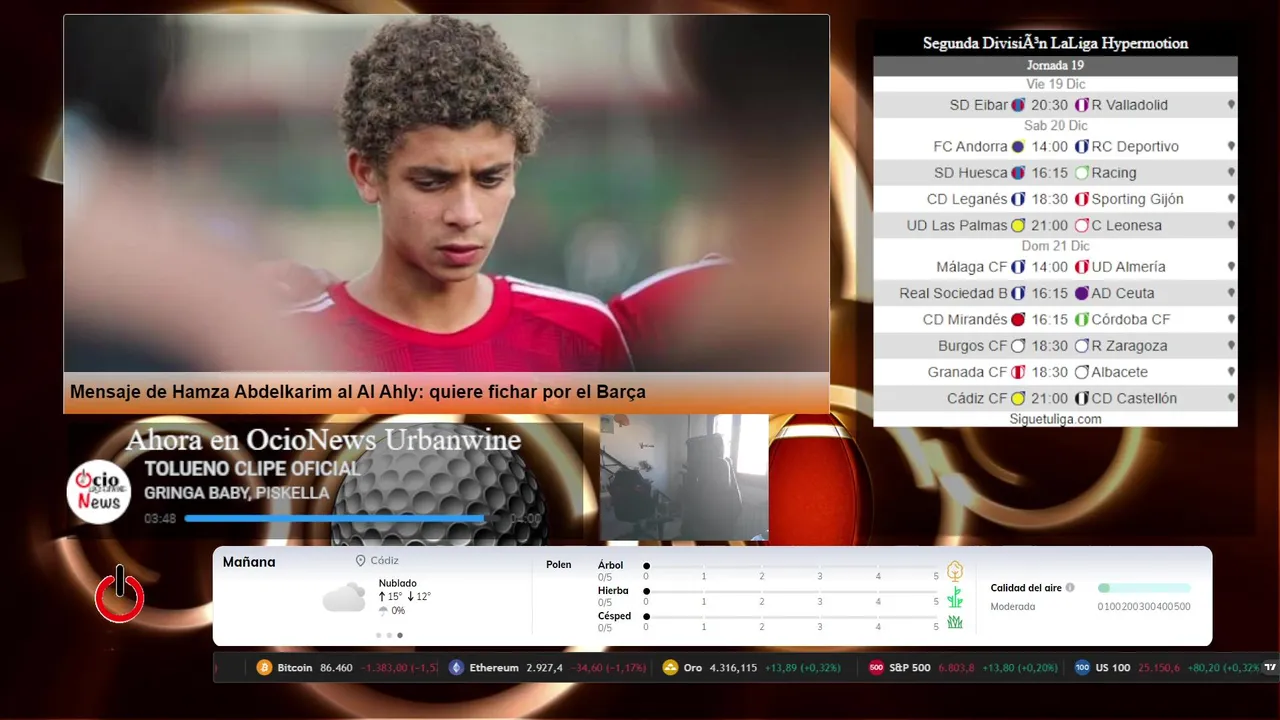Click the Moderada air quality label

1013,607
